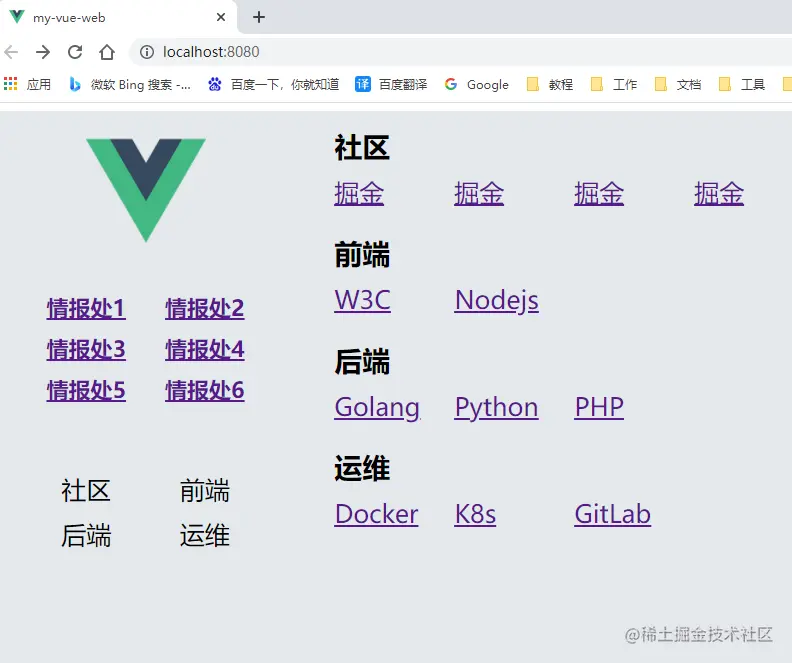This screenshot has height=663, width=792.
Task: Open the 情报处5 link
Action: click(x=86, y=390)
